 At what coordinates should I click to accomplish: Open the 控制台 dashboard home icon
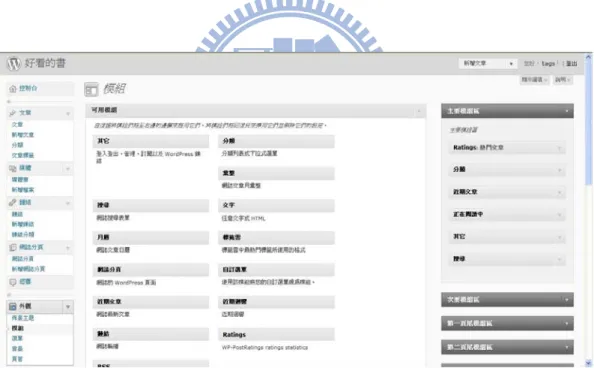pos(13,89)
